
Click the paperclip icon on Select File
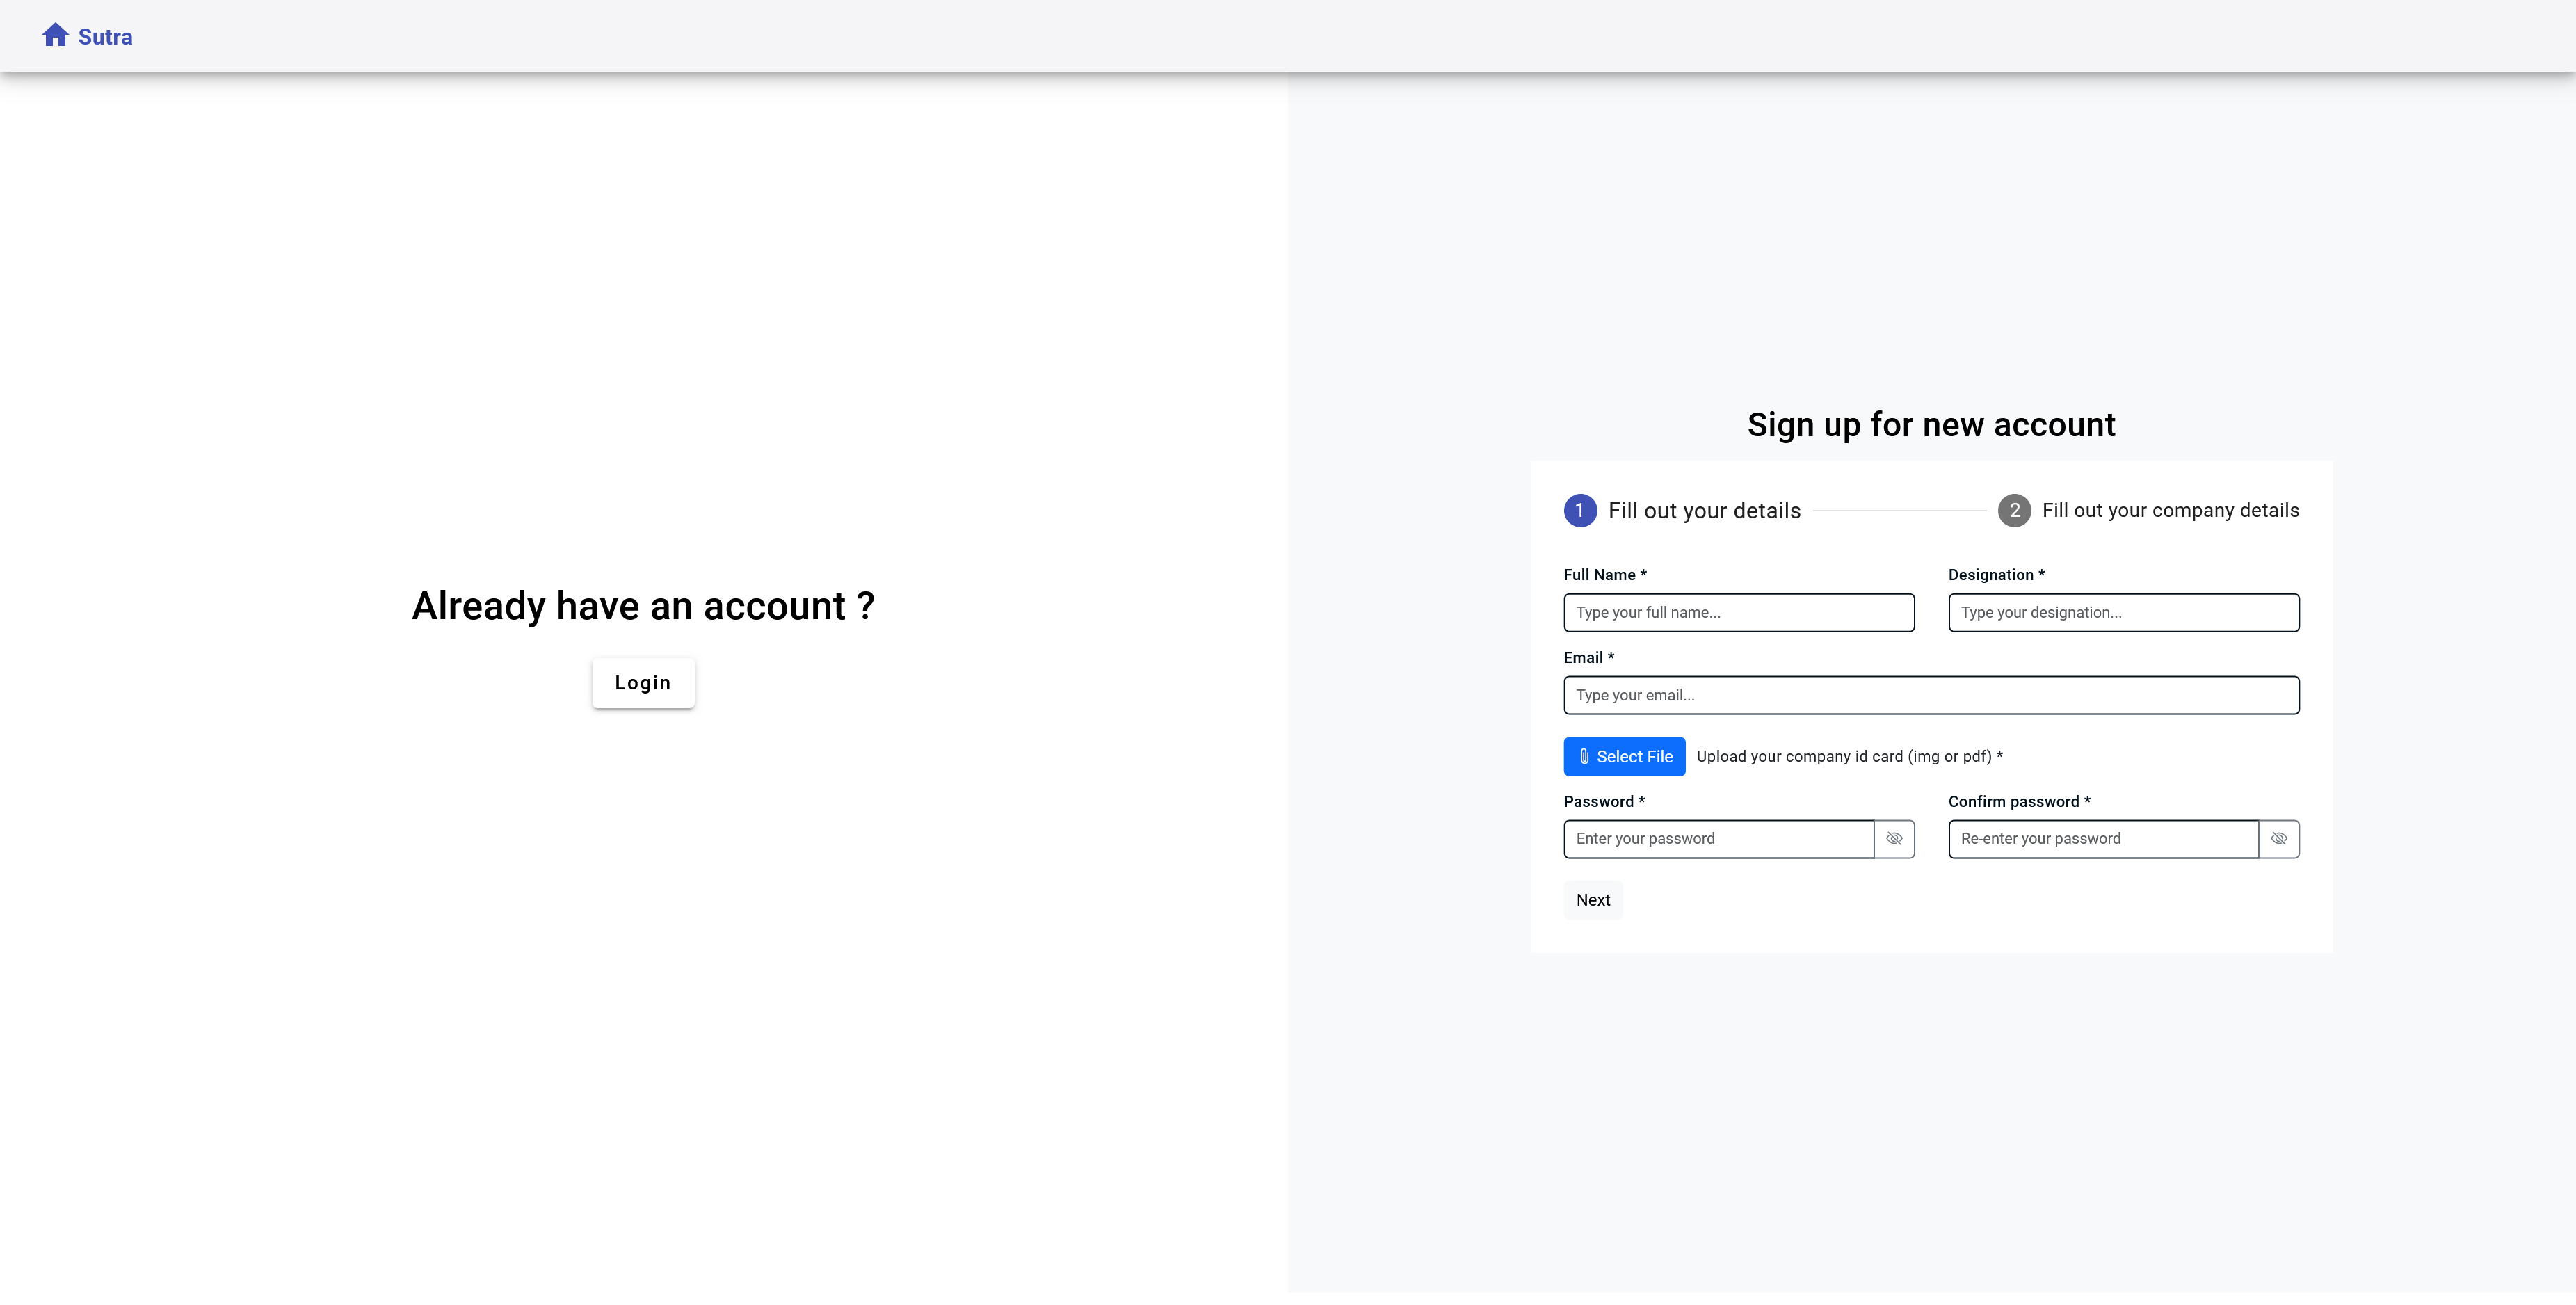pyautogui.click(x=1584, y=756)
